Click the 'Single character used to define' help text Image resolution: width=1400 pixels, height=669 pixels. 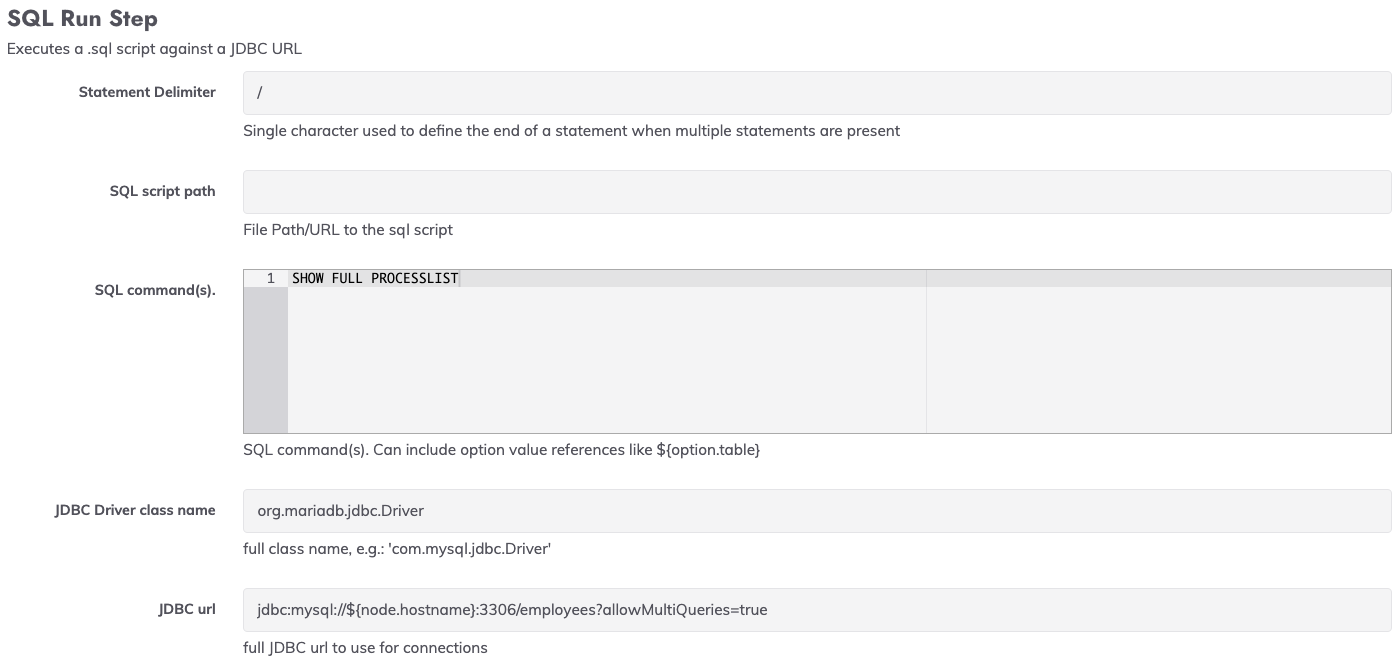pos(571,130)
